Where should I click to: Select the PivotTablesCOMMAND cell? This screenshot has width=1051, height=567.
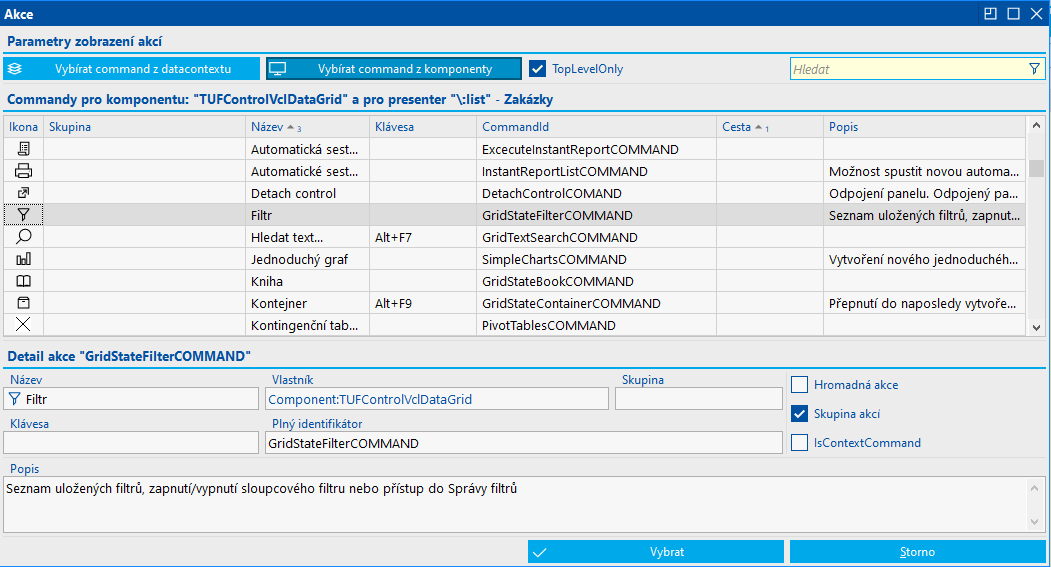[x=597, y=325]
